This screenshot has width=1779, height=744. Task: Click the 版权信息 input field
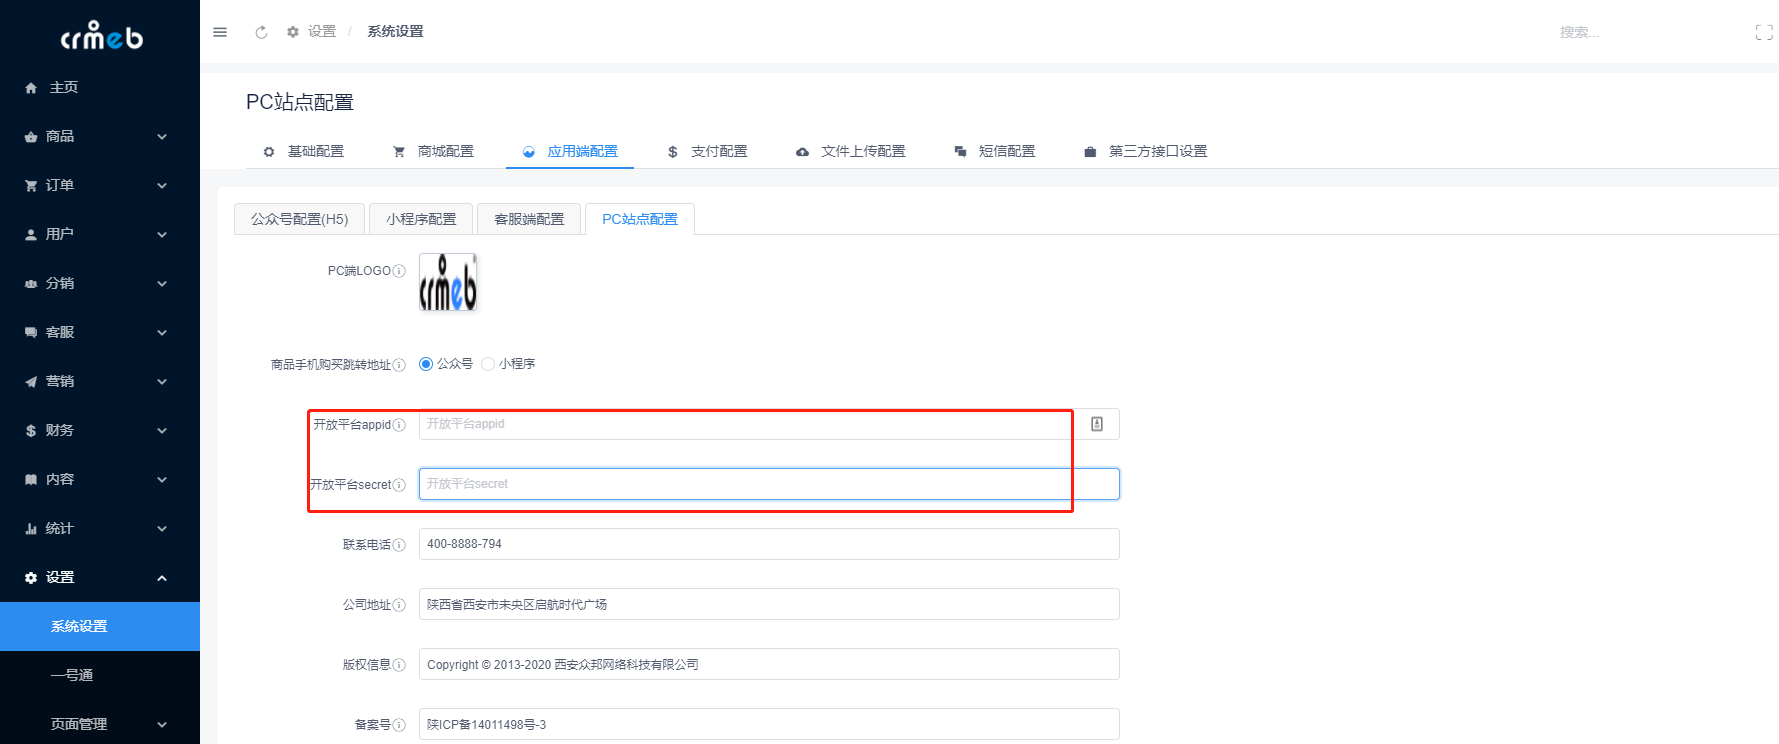(x=769, y=664)
